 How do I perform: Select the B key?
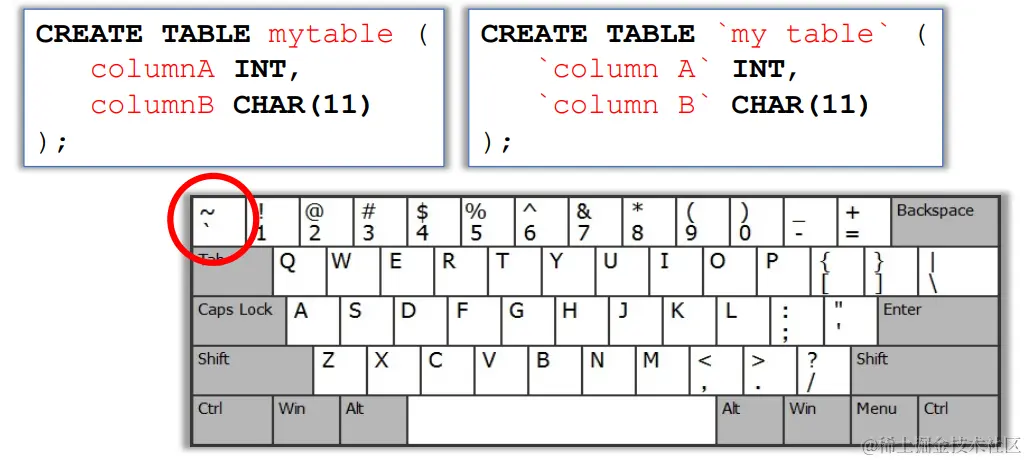pos(555,370)
